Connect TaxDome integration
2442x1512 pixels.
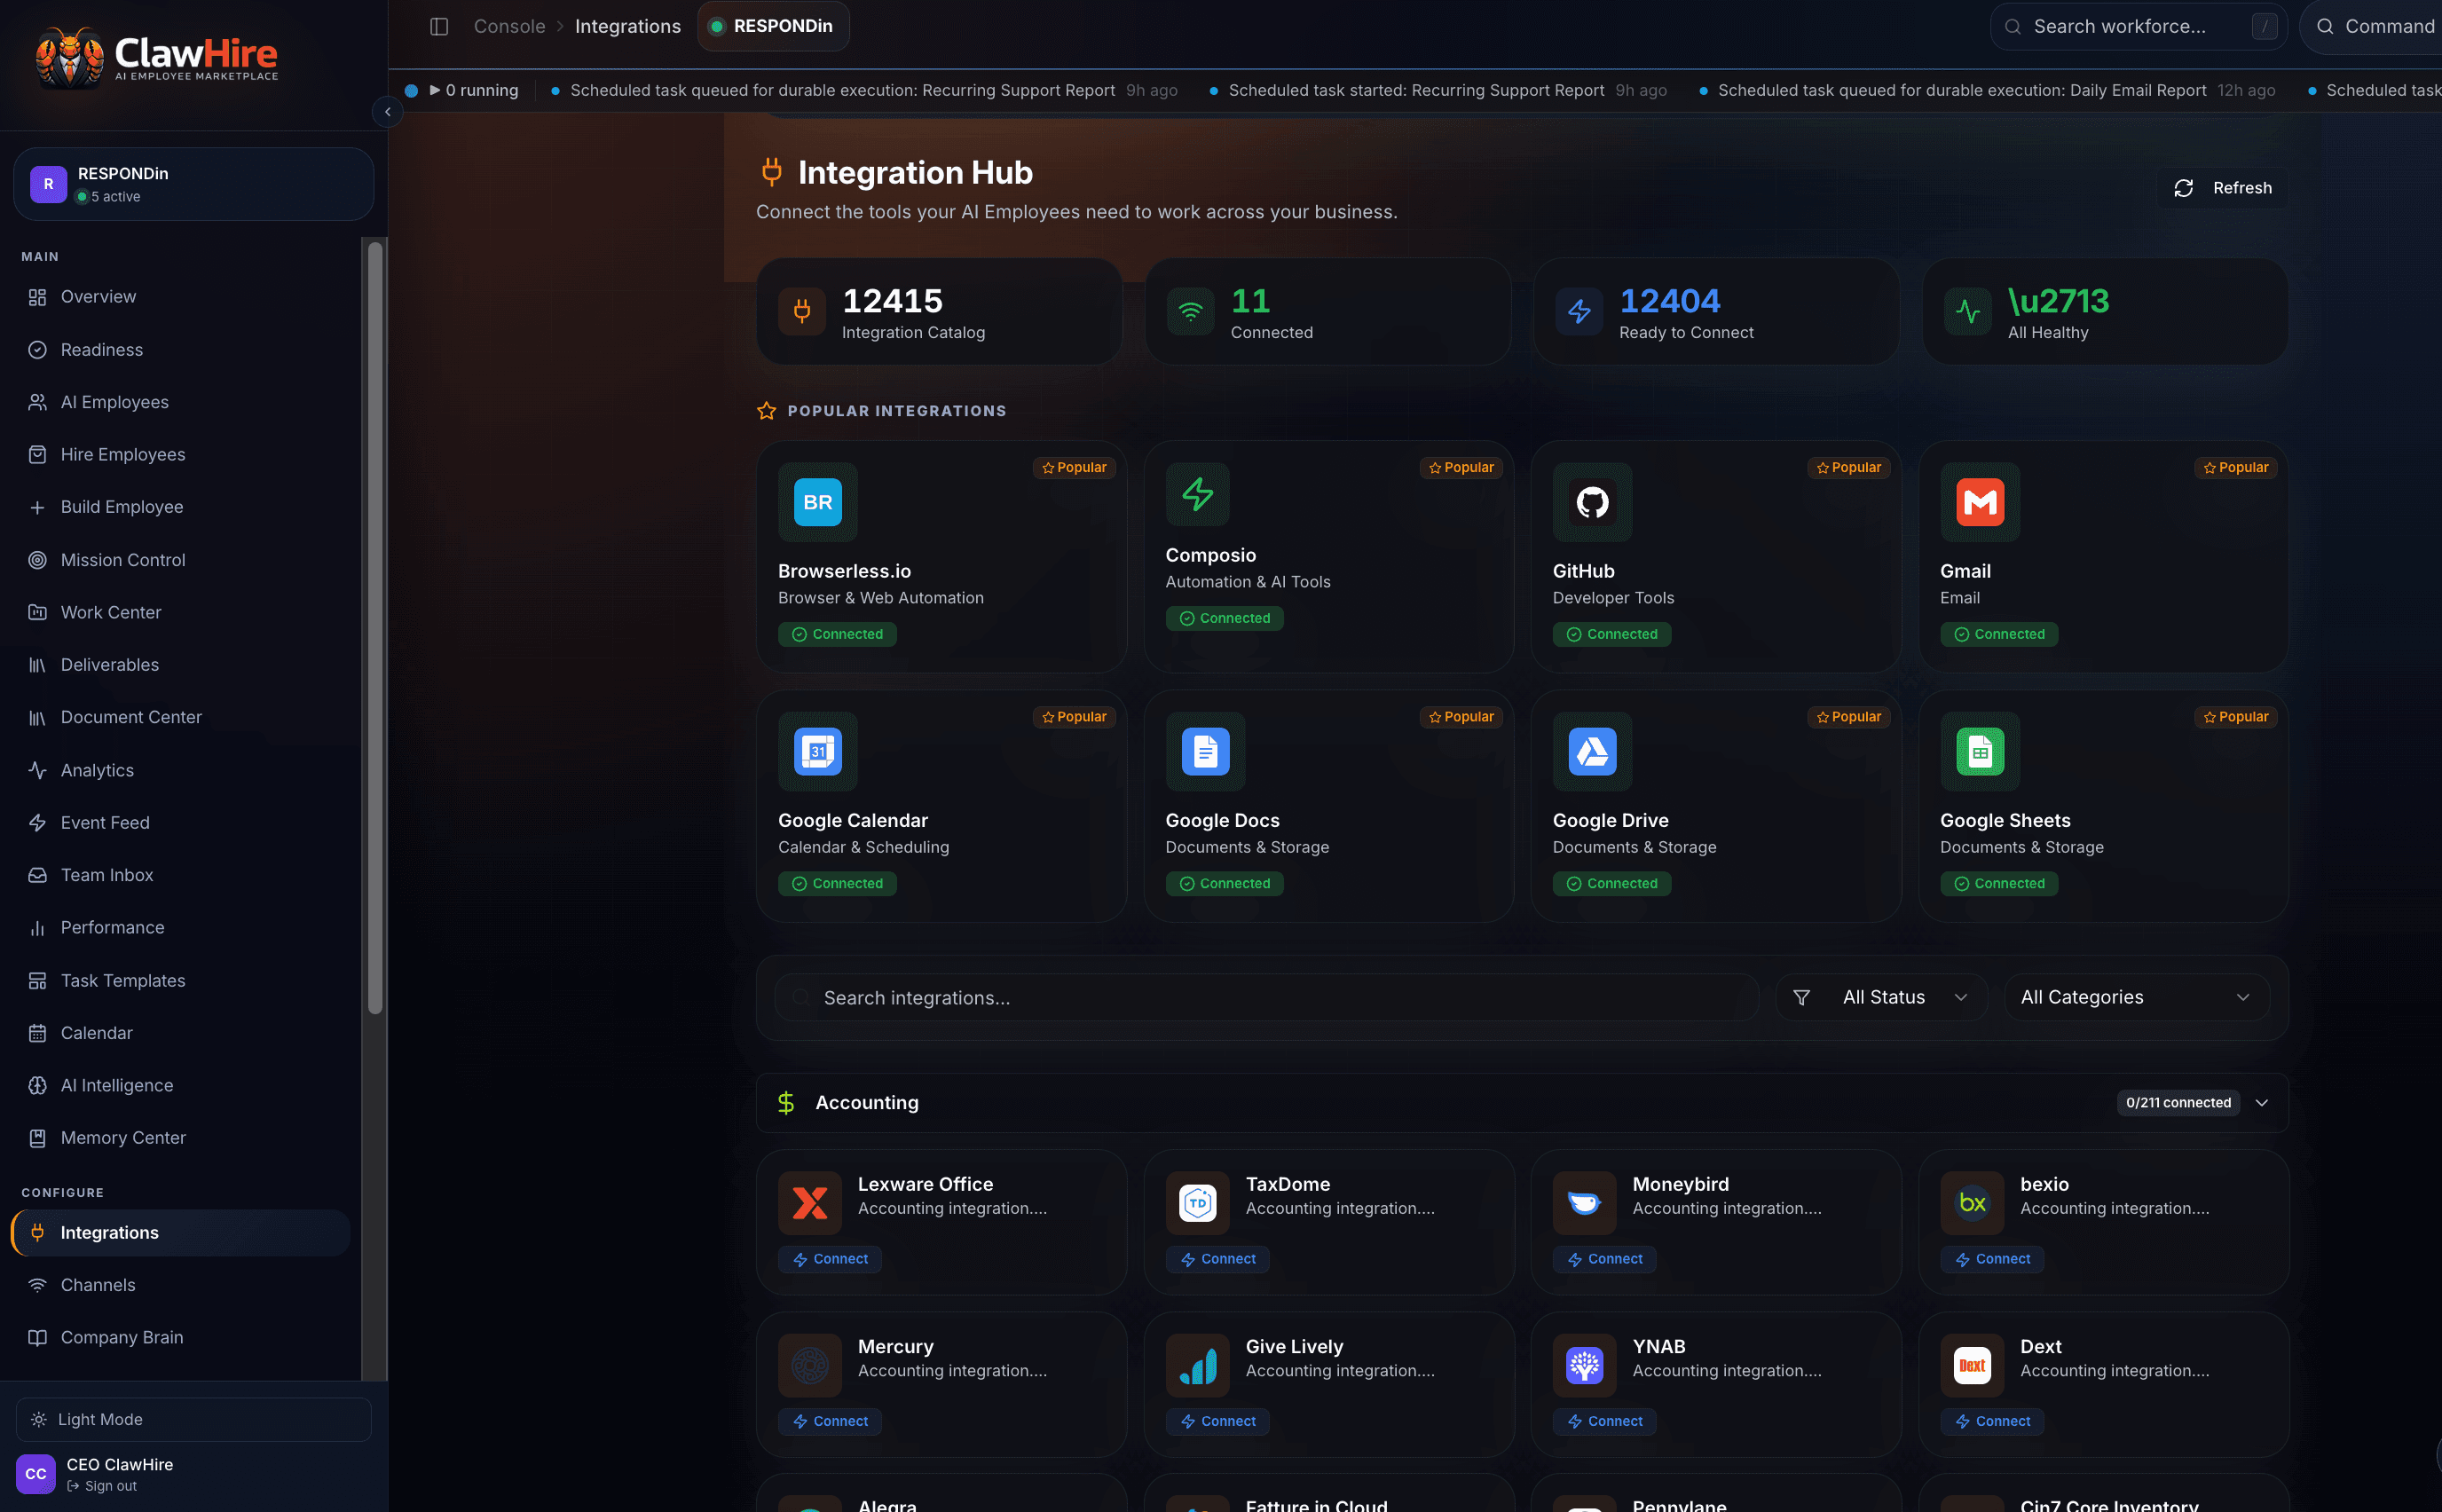1217,1259
